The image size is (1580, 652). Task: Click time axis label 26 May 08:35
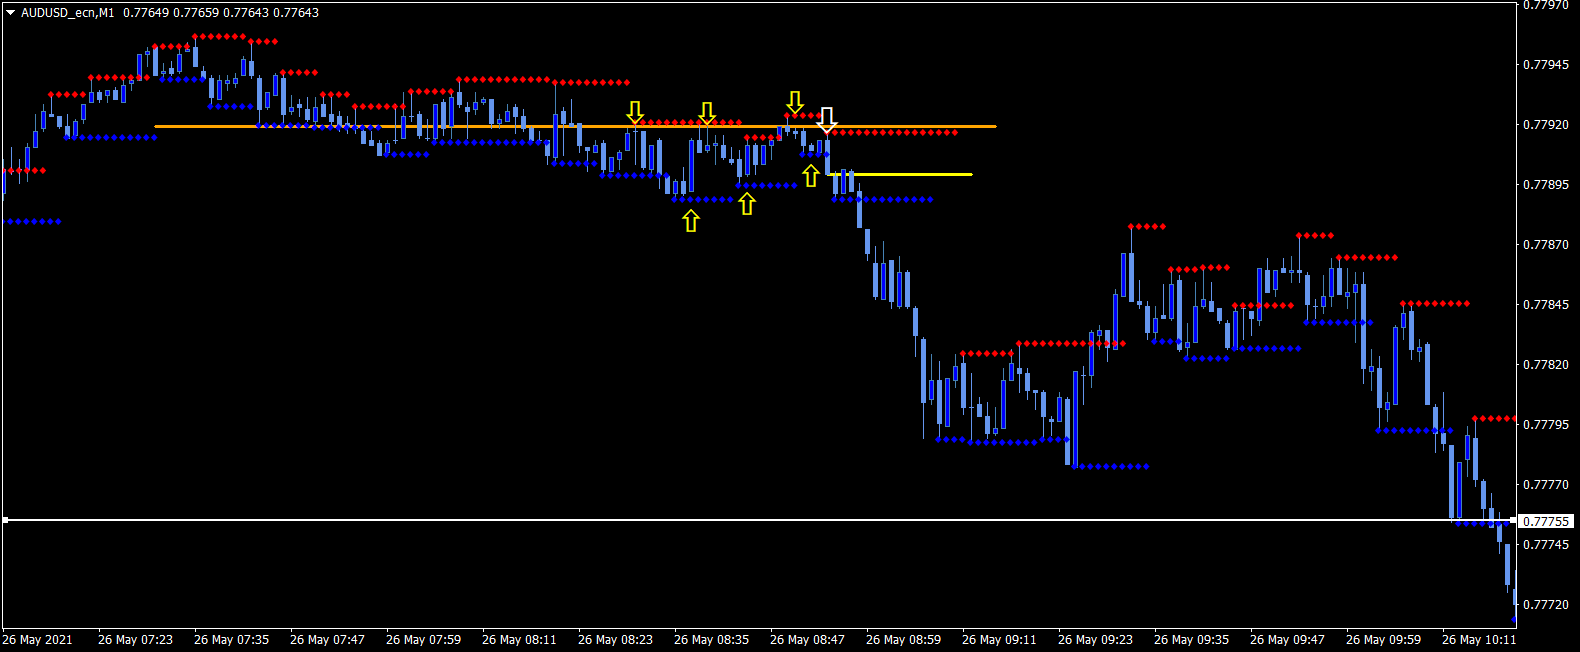pos(711,640)
